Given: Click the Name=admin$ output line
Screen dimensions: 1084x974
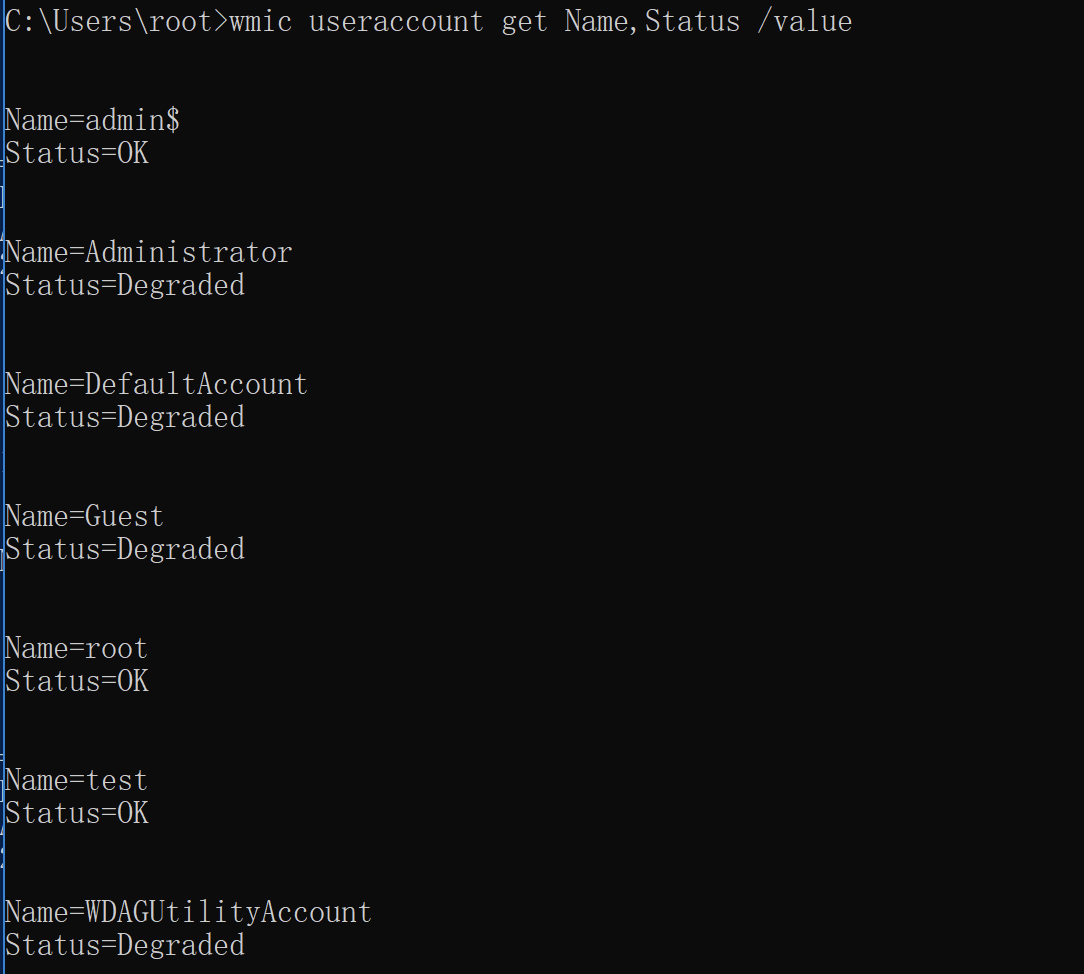Looking at the screenshot, I should 93,120.
